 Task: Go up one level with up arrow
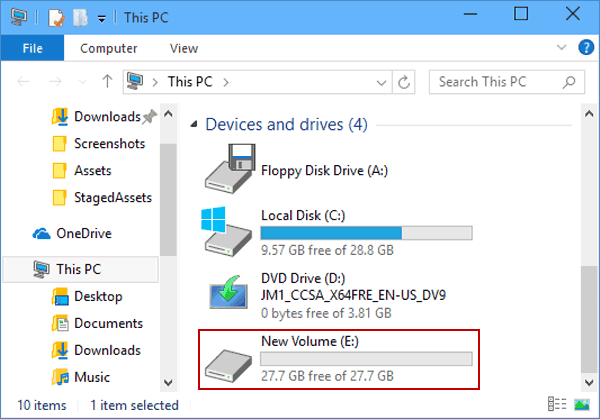tap(107, 82)
